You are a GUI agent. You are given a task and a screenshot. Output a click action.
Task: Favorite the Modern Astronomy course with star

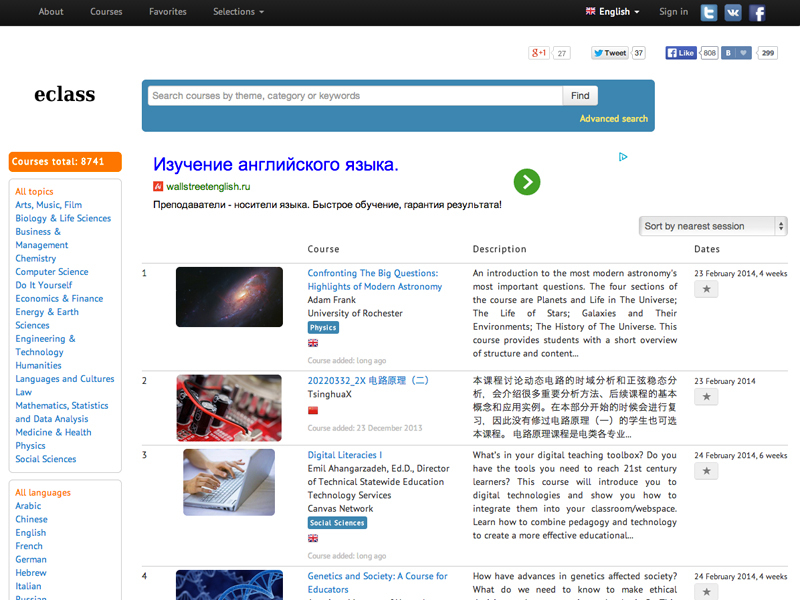pyautogui.click(x=706, y=289)
